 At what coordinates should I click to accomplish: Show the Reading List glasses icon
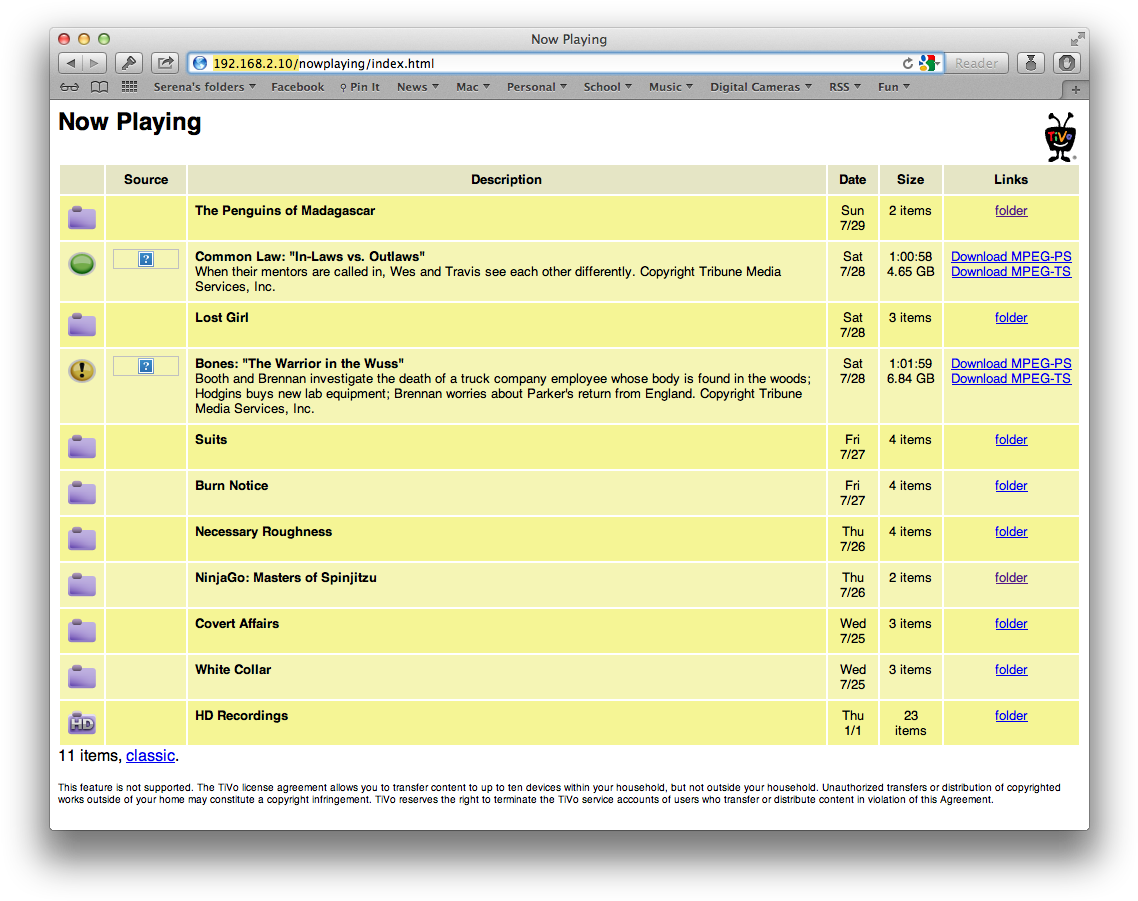pos(69,87)
